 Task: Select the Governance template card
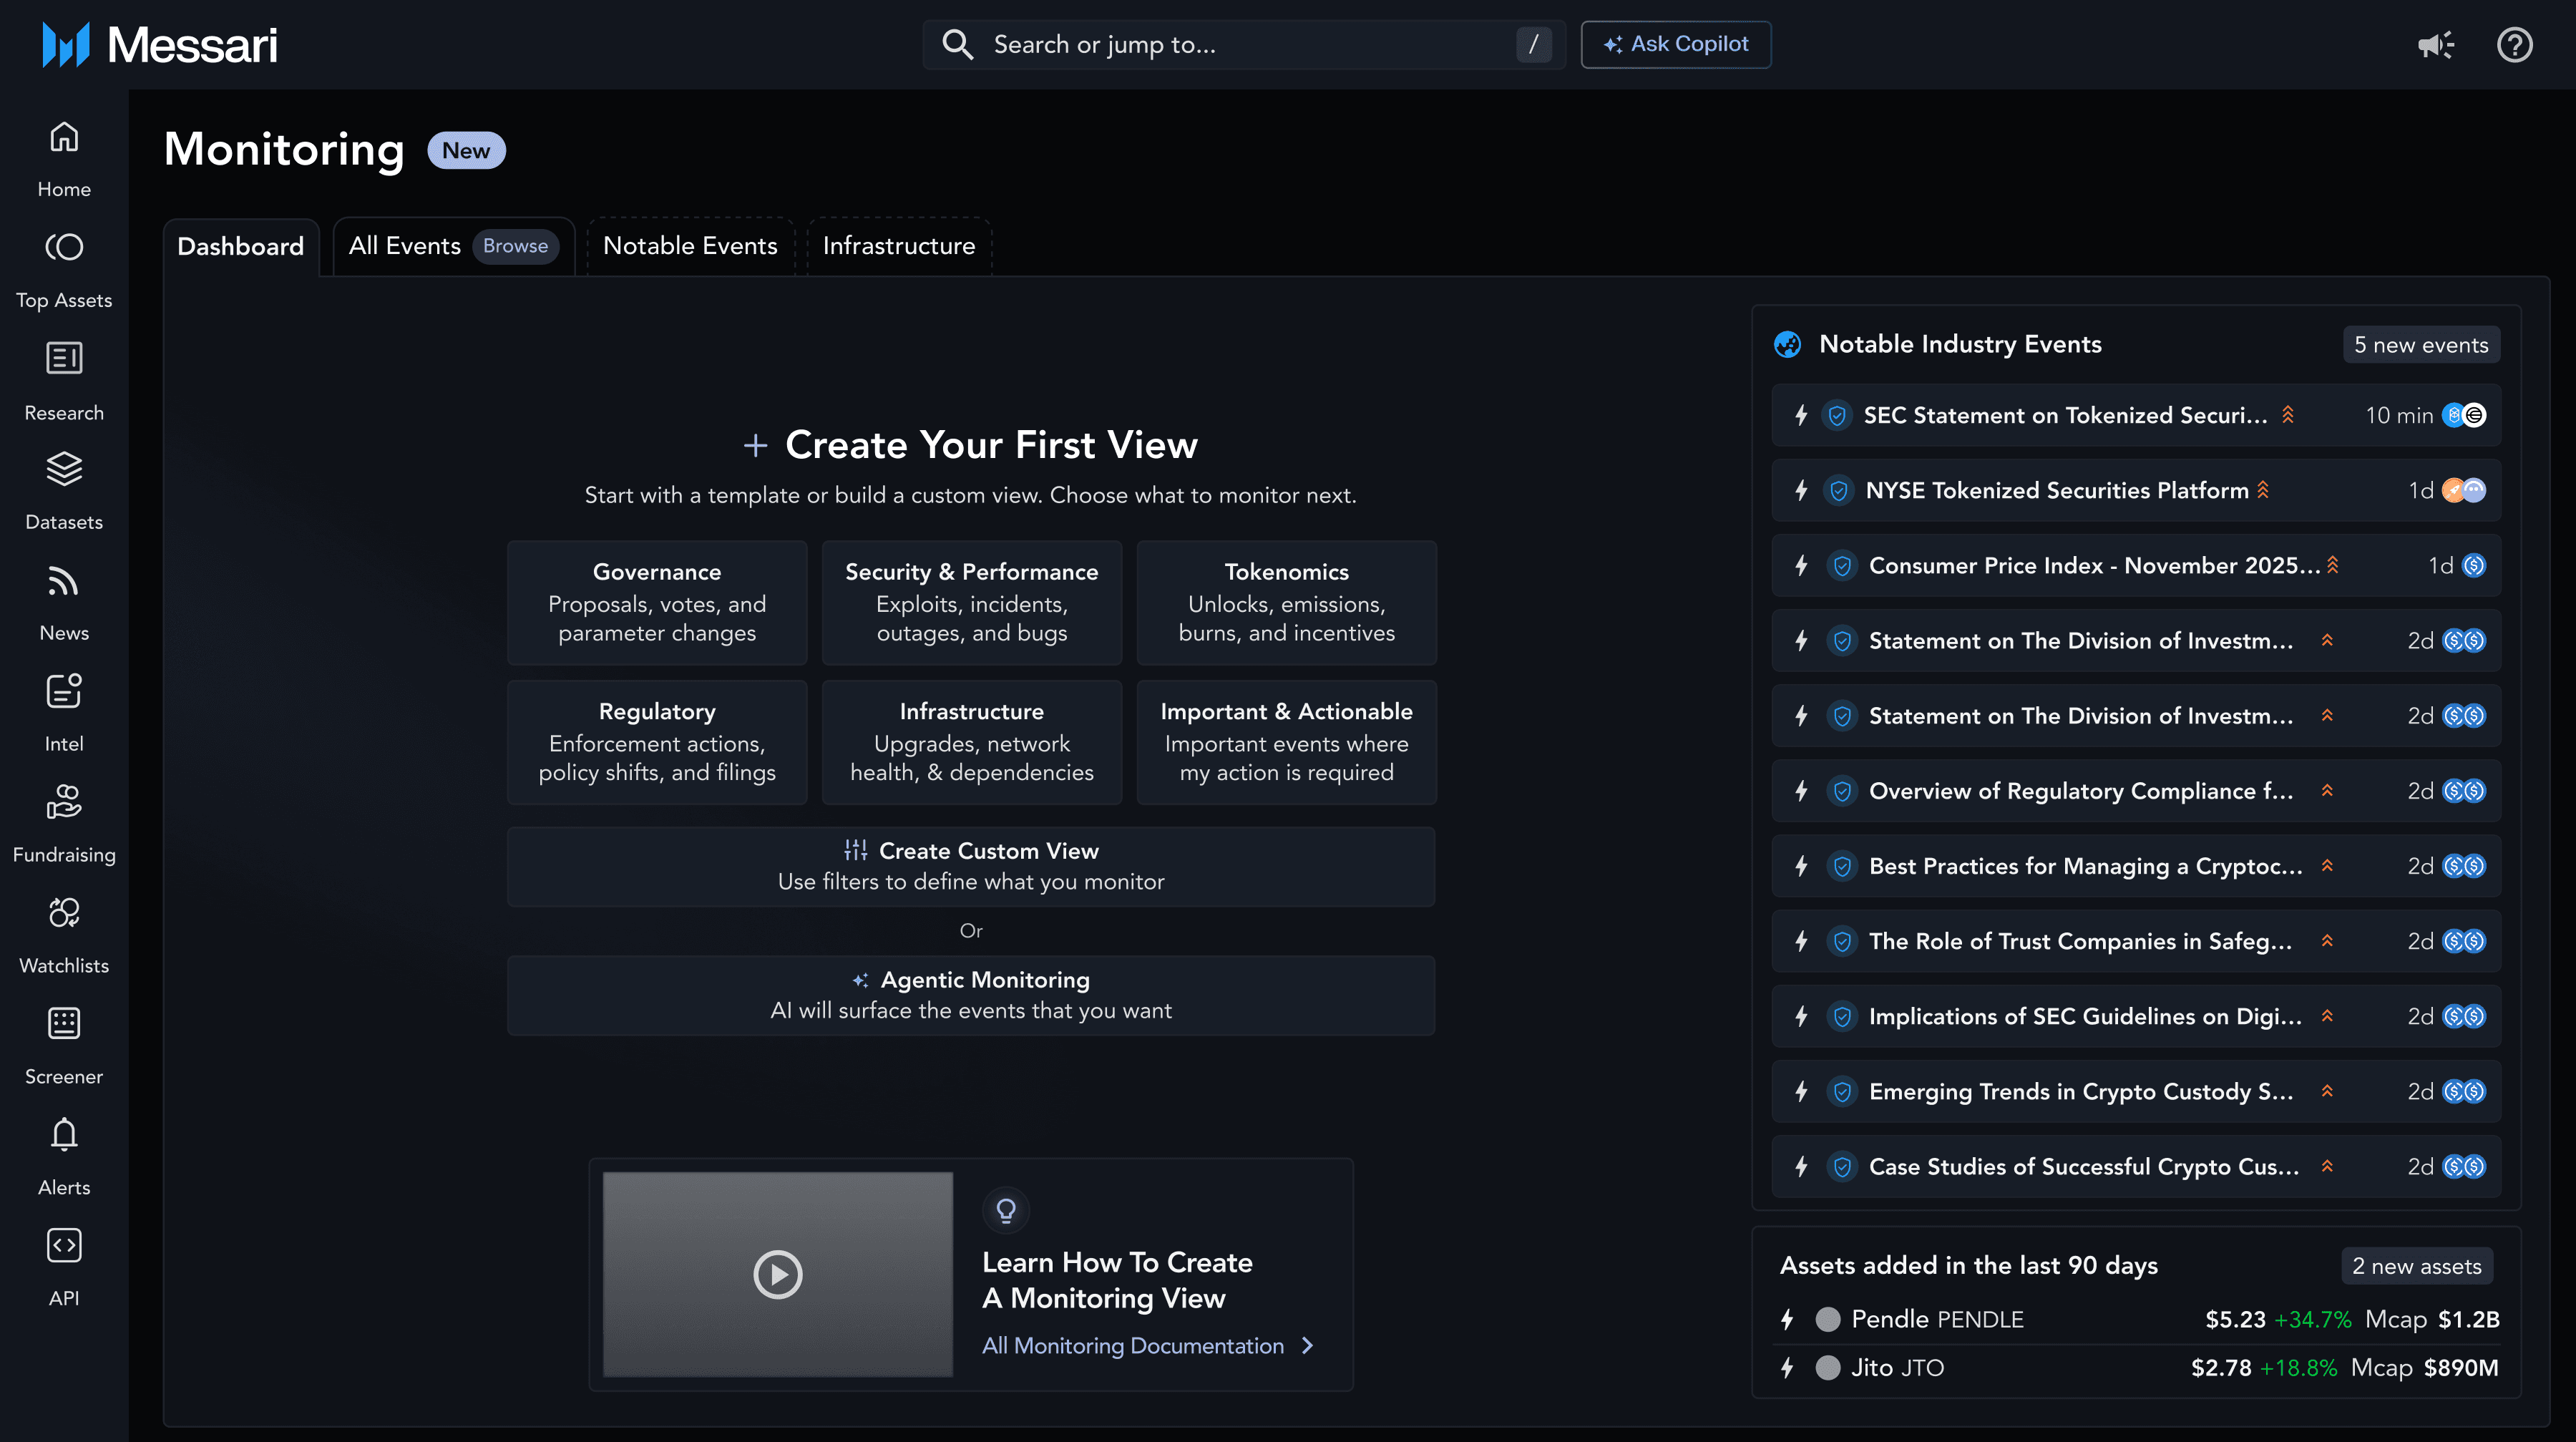(x=657, y=603)
